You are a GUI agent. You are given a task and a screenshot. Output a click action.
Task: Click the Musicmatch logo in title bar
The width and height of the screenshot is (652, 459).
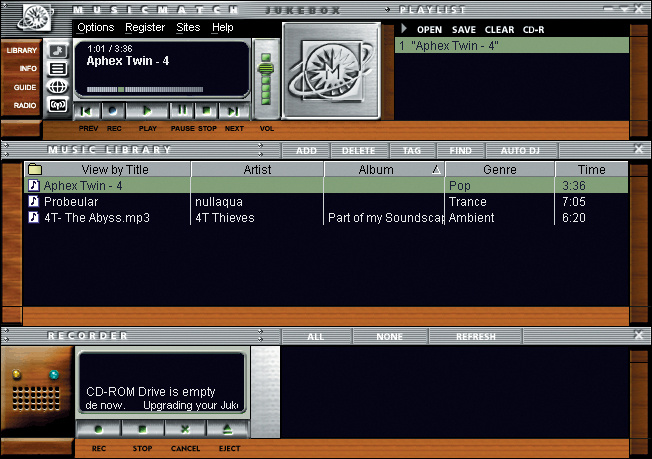(x=36, y=18)
